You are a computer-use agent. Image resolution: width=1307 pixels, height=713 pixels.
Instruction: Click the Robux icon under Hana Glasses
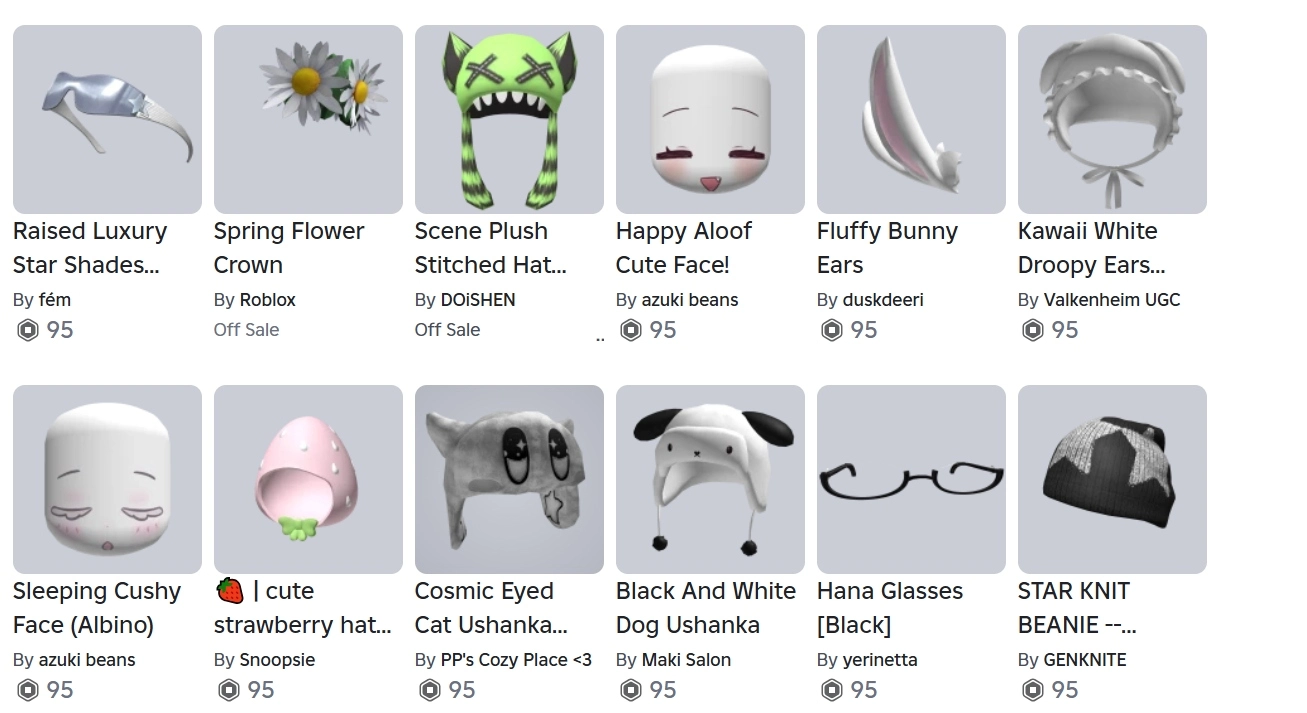tap(831, 690)
